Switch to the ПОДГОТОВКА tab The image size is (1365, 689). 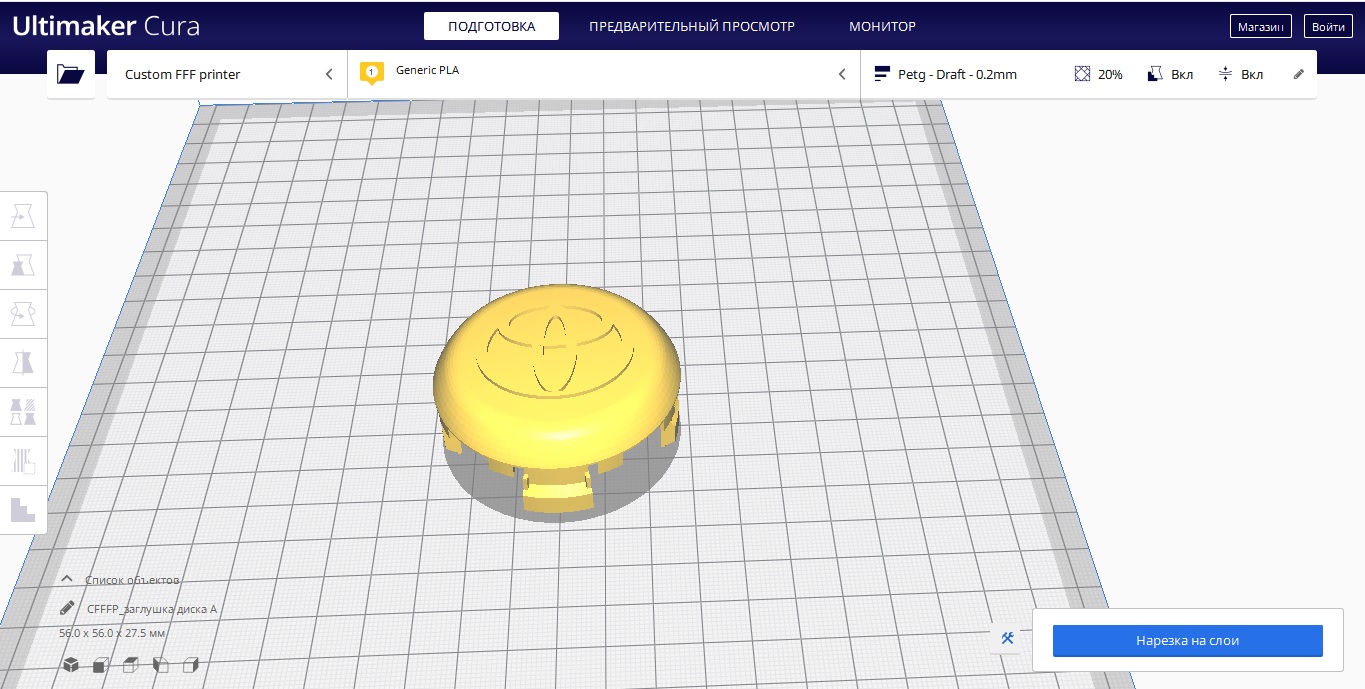coord(491,26)
